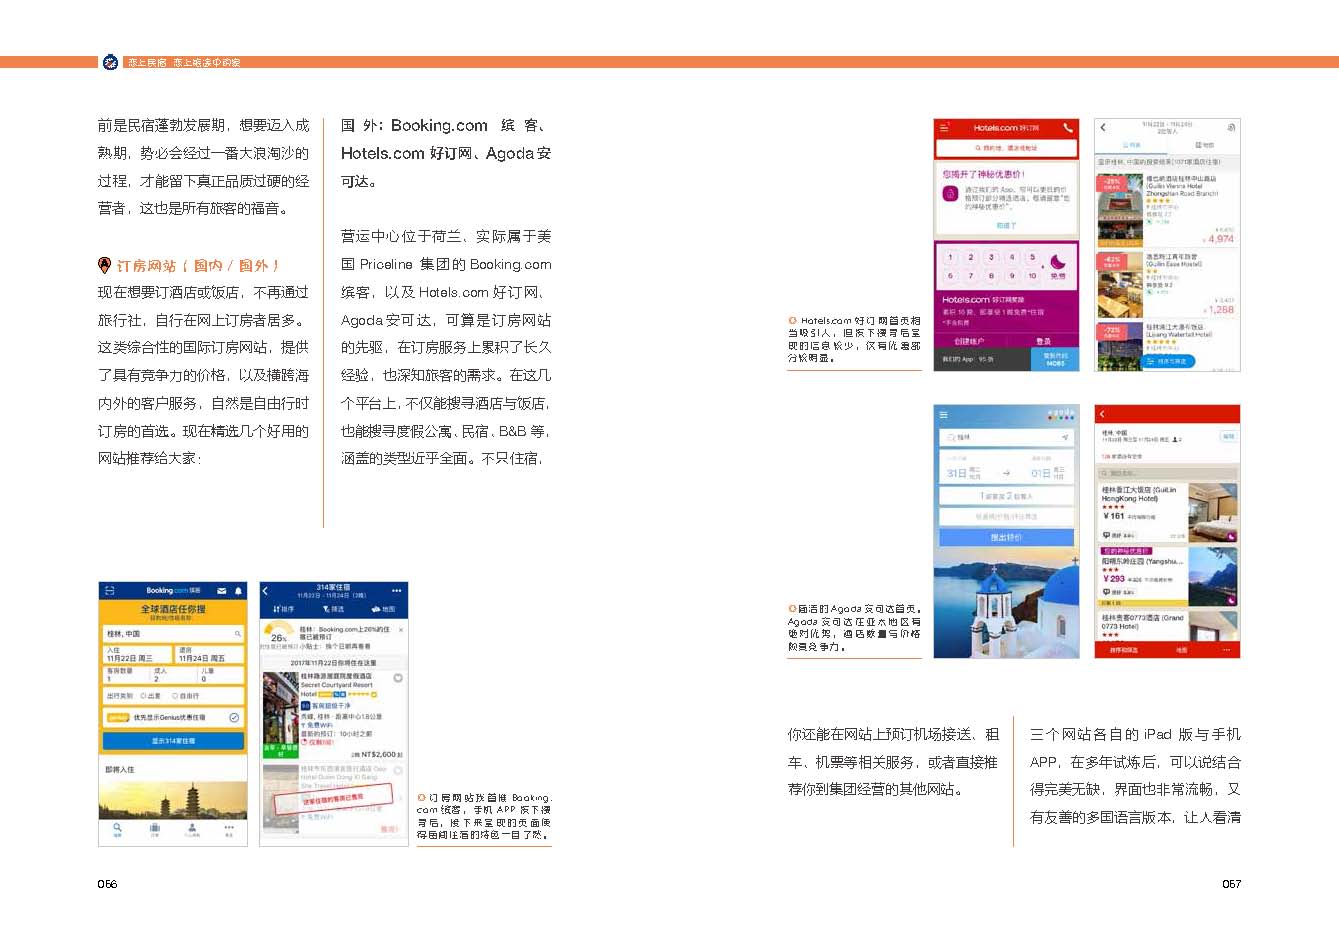Select the 自由行 radio button
This screenshot has height=945, width=1339.
click(x=176, y=695)
